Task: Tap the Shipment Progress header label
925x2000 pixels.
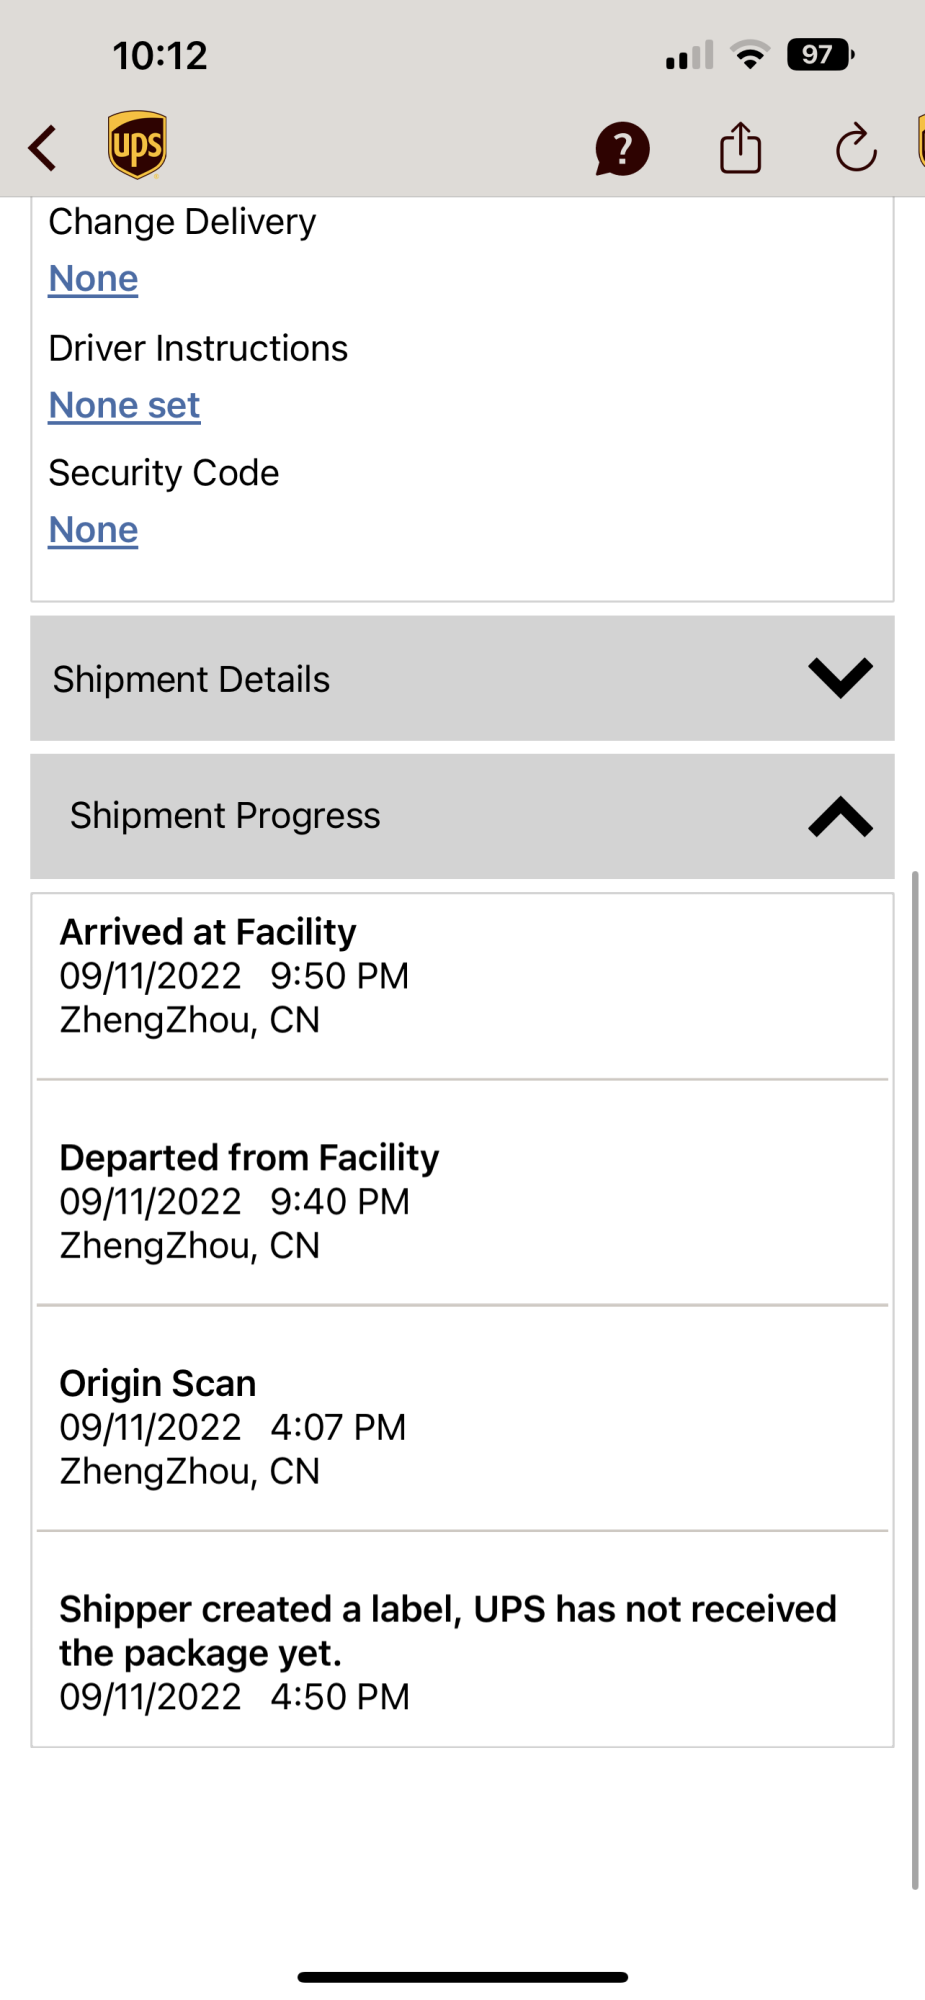Action: [x=225, y=816]
